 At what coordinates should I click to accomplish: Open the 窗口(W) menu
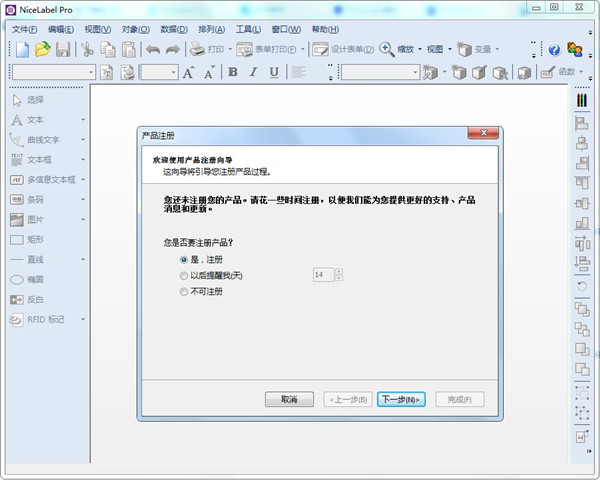coord(286,29)
